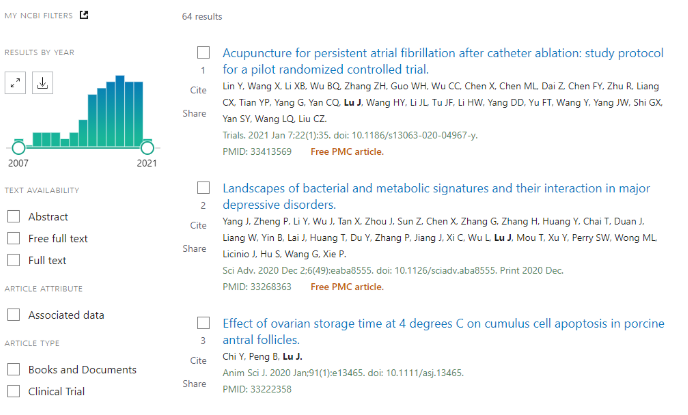Tick the checkbox for result 2
Viewport: 688px width, 415px height.
coord(203,188)
